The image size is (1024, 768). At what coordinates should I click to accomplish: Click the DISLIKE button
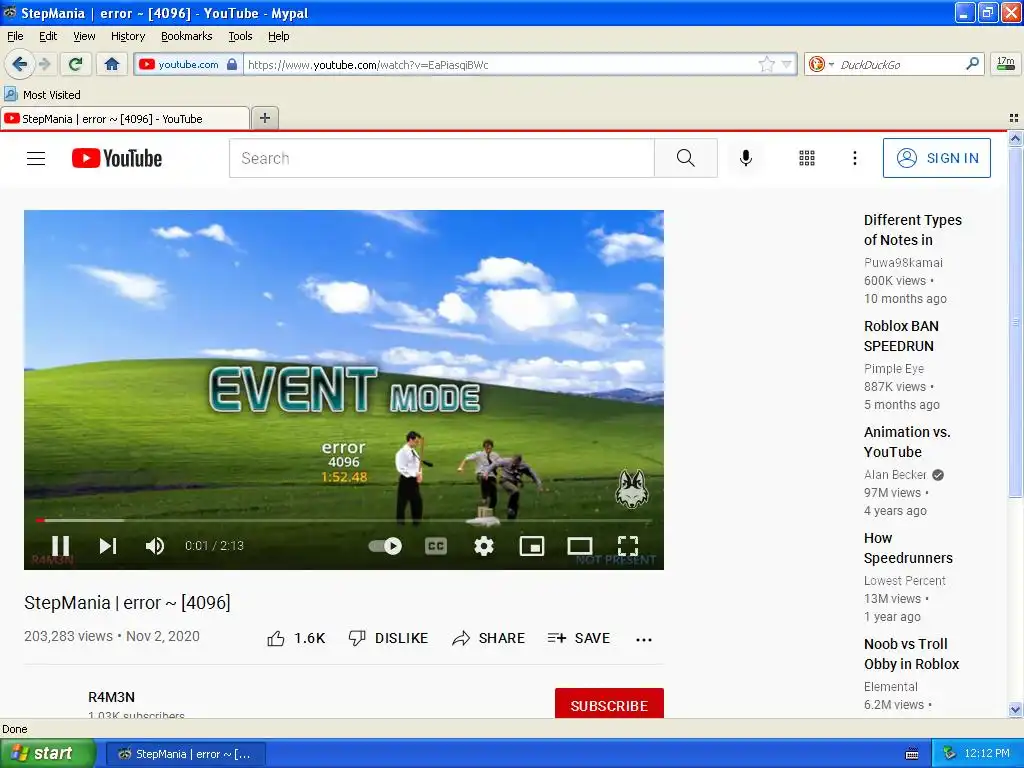tap(388, 638)
